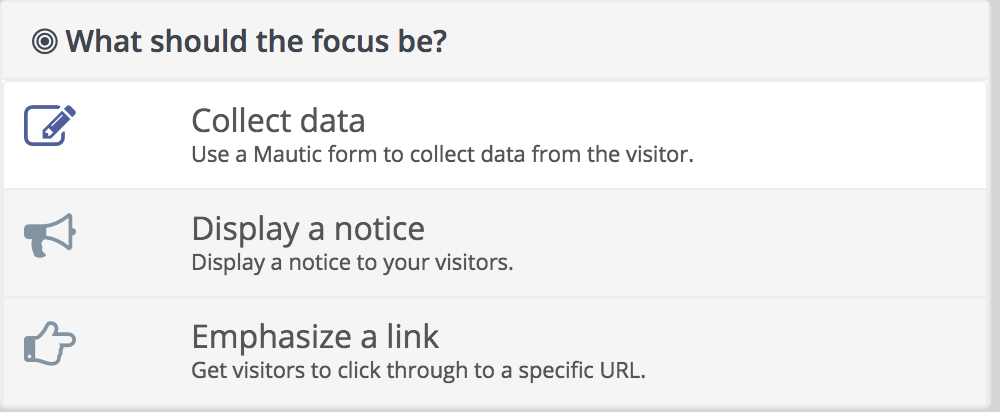This screenshot has height=412, width=1000.
Task: Click the "What should the focus be?" heading
Action: pyautogui.click(x=256, y=41)
